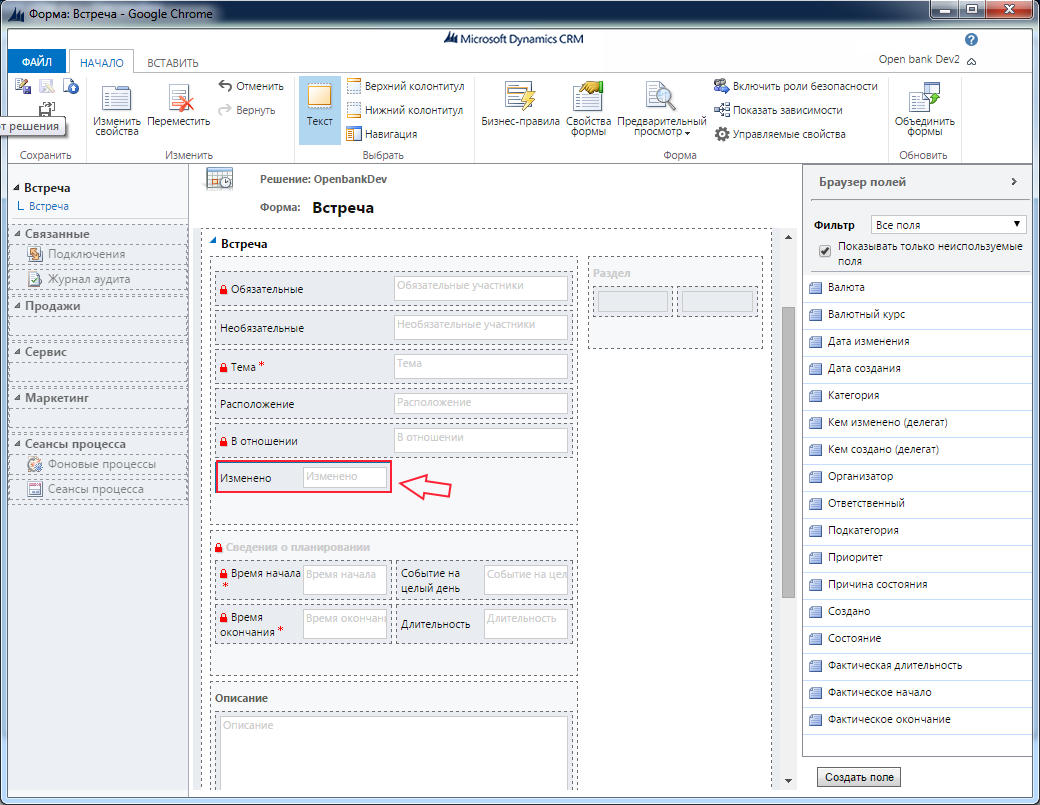Open the Все поля filter dropdown
The height and width of the screenshot is (805, 1040).
pos(948,224)
